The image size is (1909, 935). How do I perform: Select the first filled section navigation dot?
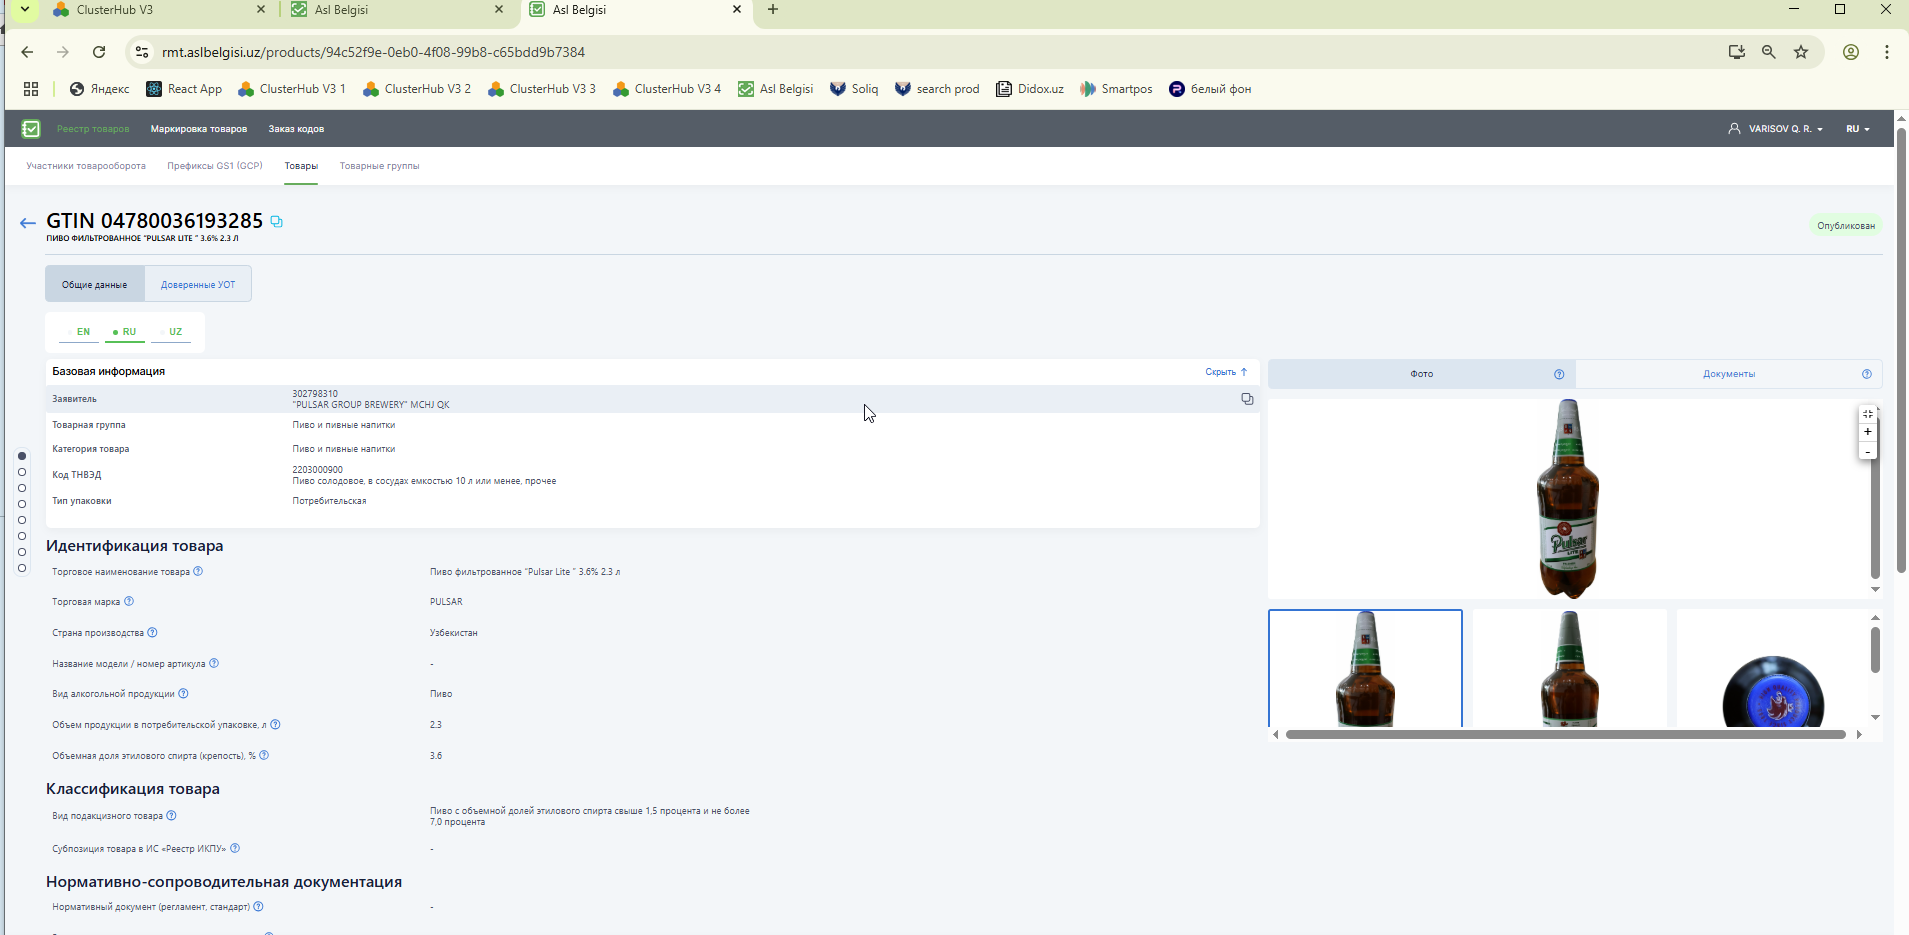pyautogui.click(x=22, y=456)
